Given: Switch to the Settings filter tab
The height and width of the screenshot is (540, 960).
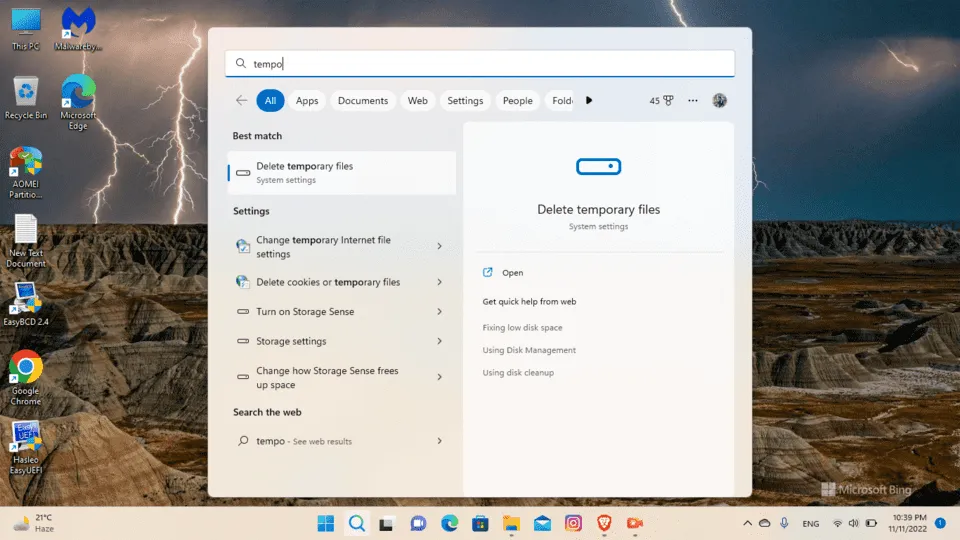Looking at the screenshot, I should 465,100.
